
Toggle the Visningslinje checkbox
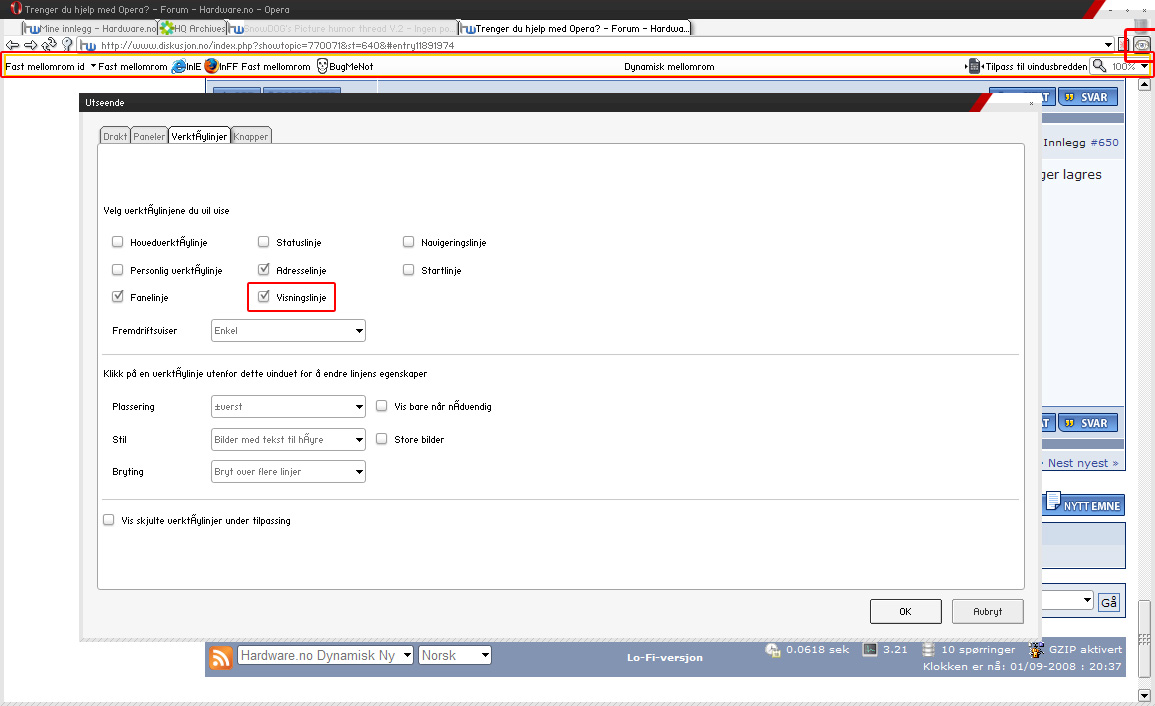(x=263, y=296)
